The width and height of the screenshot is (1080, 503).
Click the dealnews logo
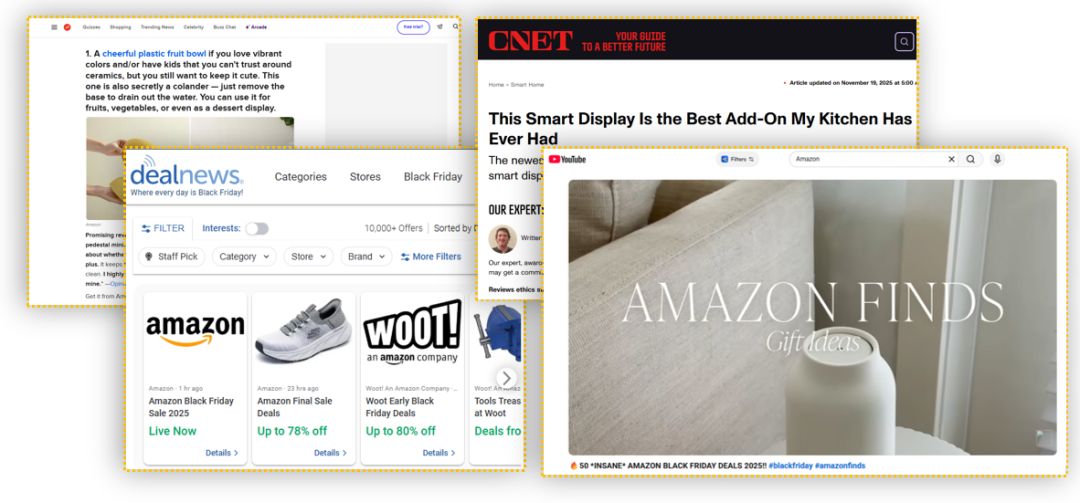coord(186,176)
